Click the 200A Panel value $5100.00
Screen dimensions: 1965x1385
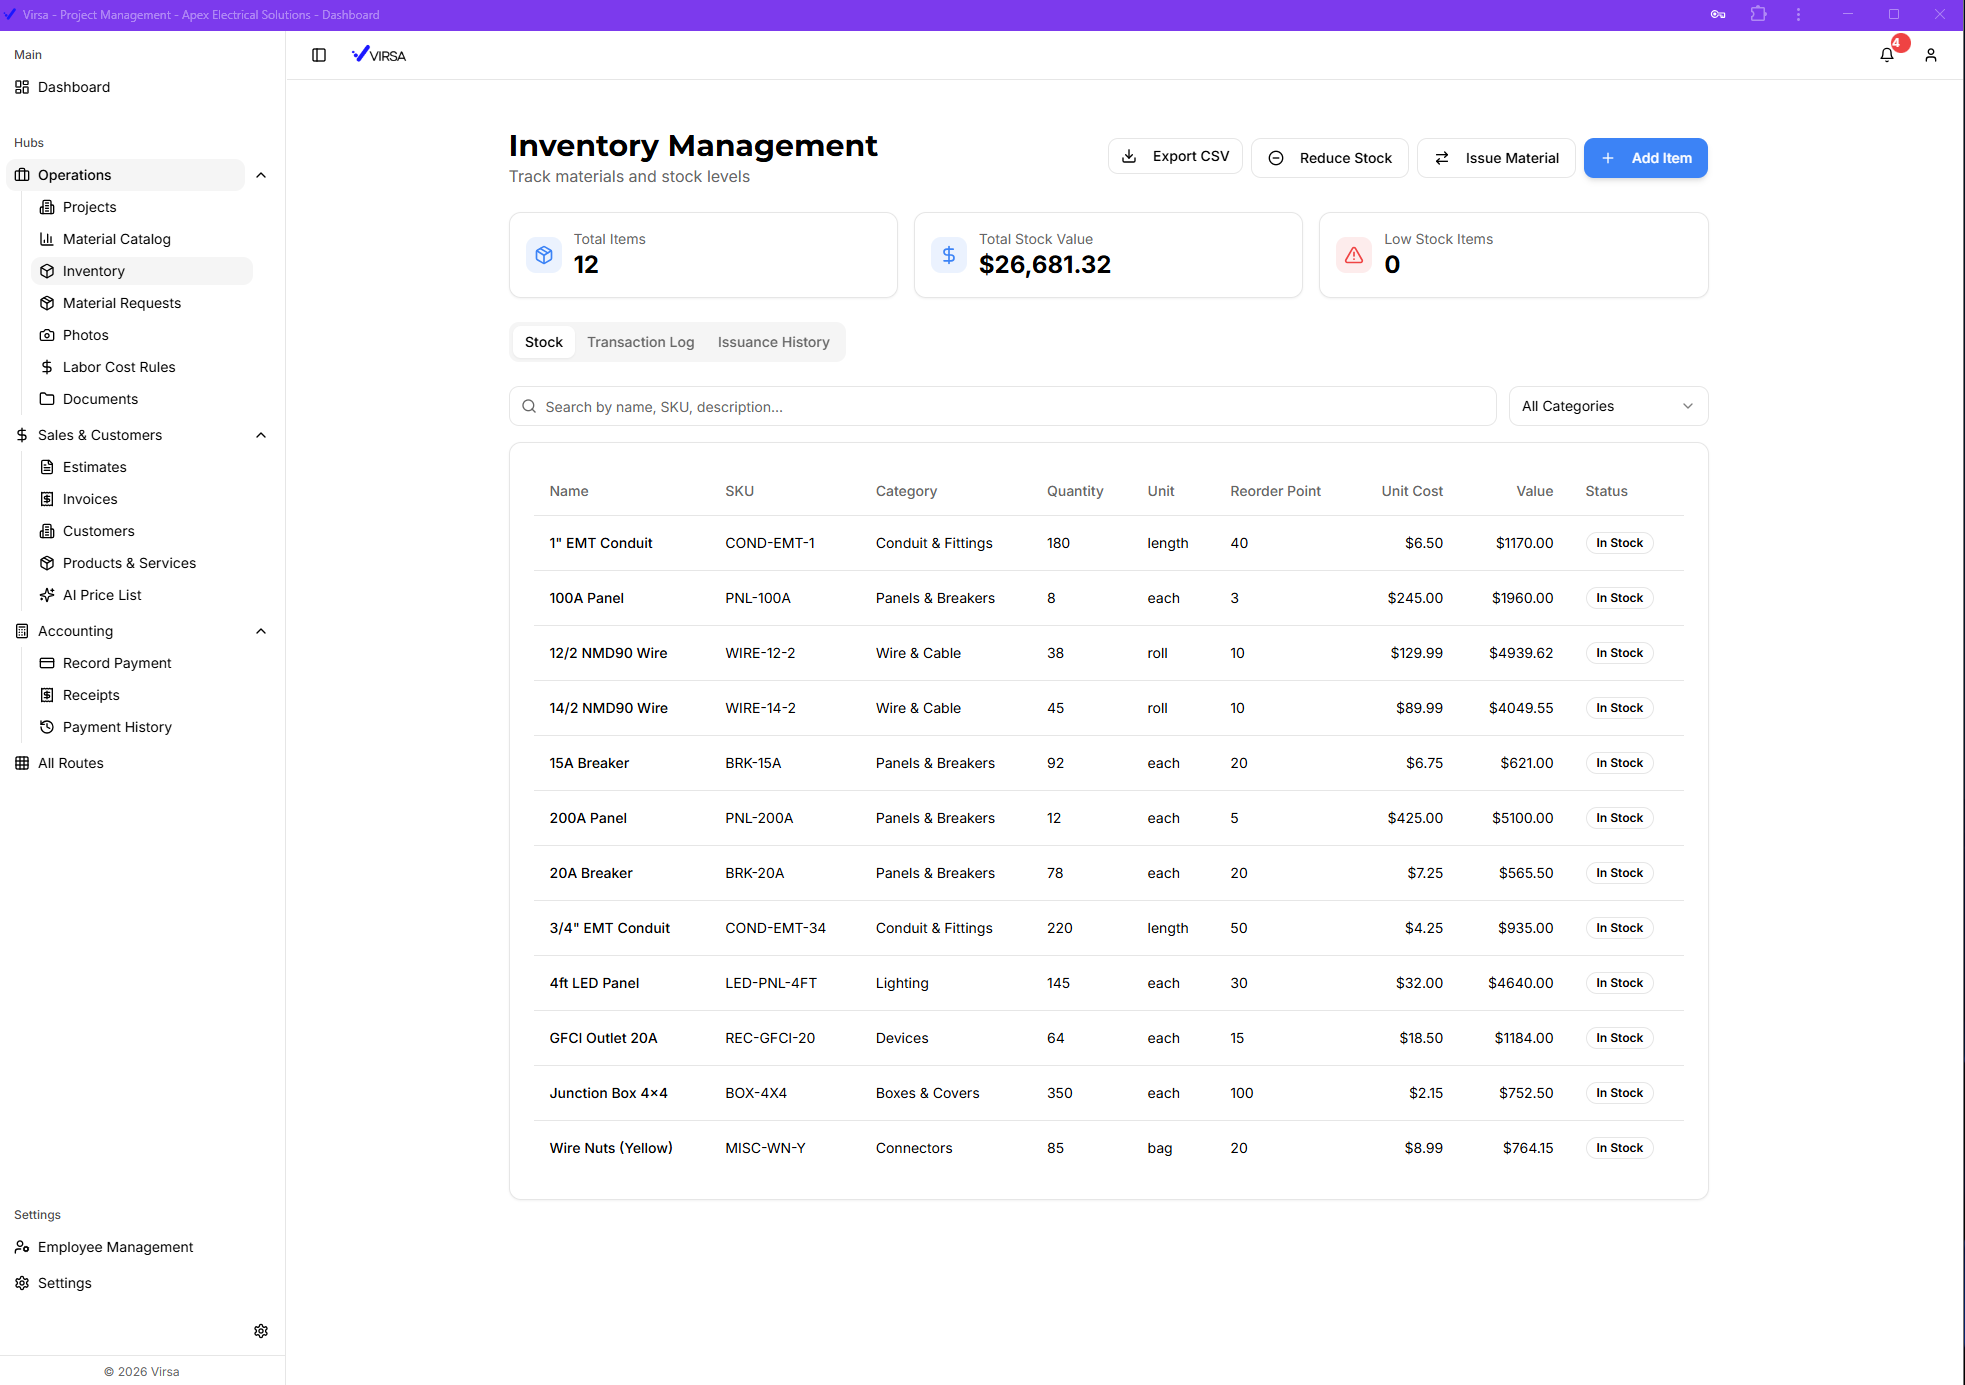click(1522, 818)
